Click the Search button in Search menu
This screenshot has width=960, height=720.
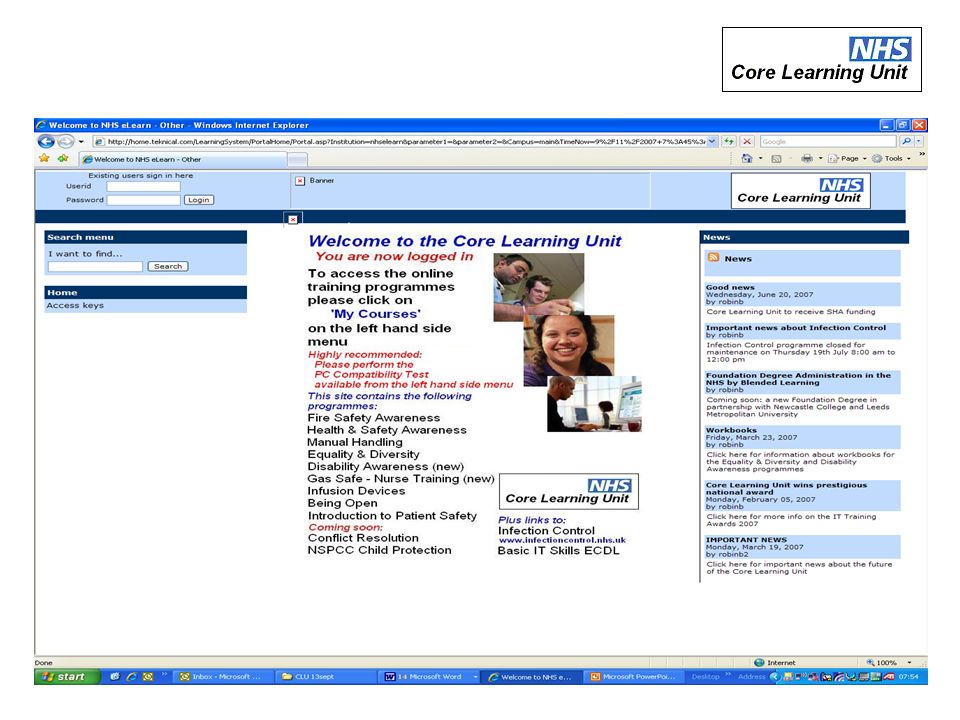click(x=168, y=267)
